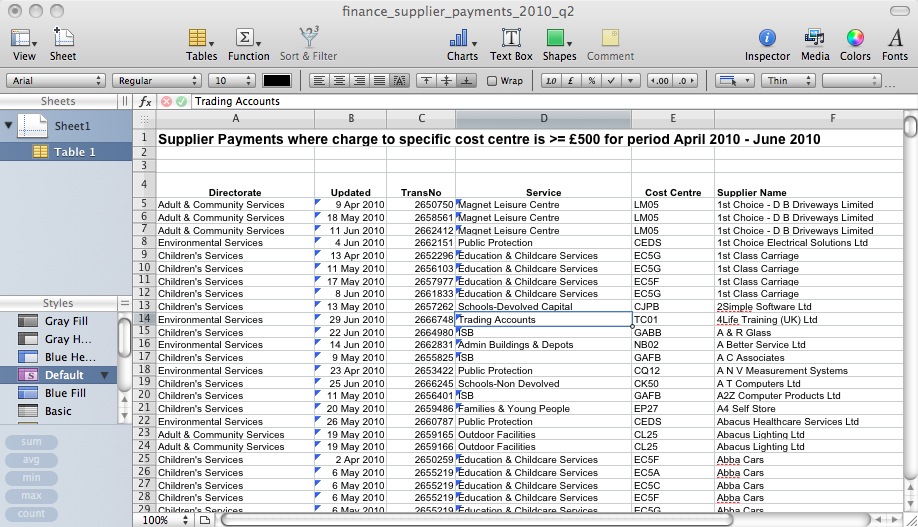Screen dimensions: 918x527
Task: Accept formula edit with green checkmark
Action: [x=181, y=101]
